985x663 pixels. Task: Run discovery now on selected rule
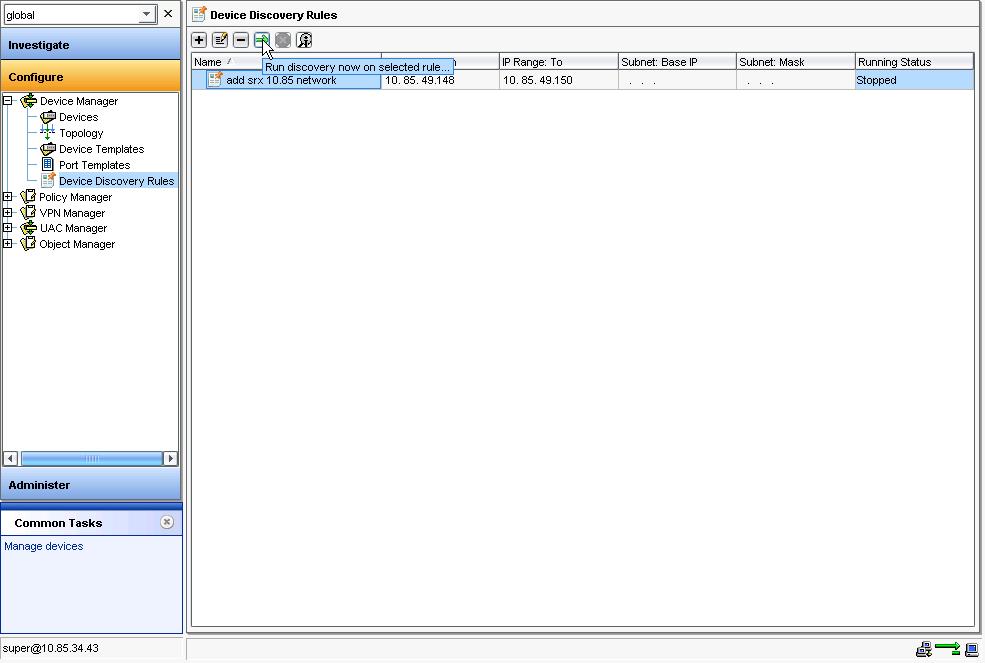(x=262, y=40)
